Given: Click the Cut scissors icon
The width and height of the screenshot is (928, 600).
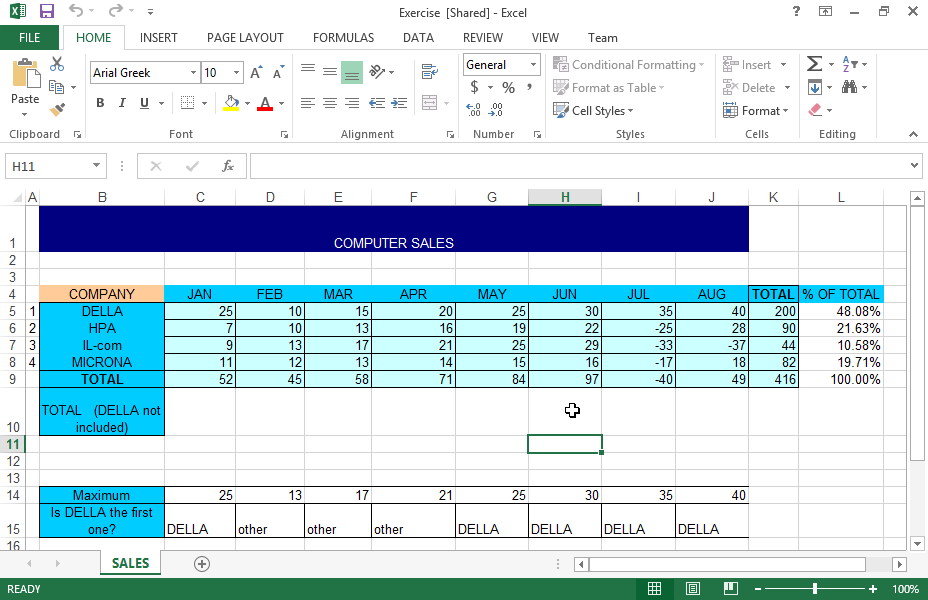Looking at the screenshot, I should click(57, 65).
